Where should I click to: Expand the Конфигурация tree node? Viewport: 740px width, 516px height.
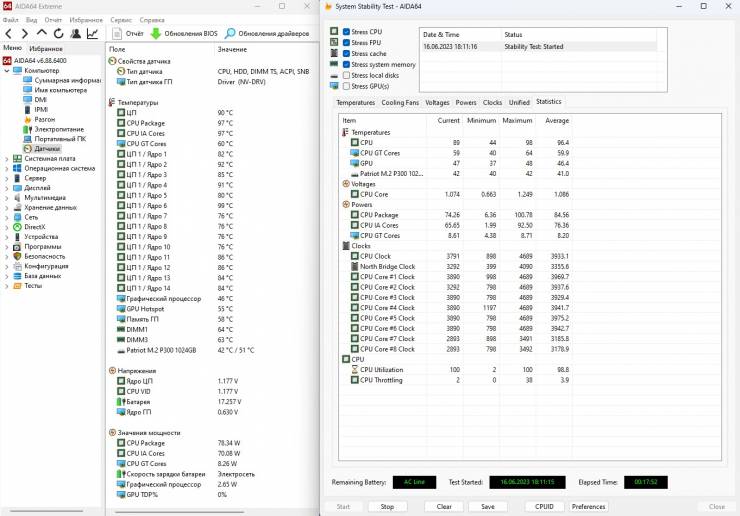coord(7,266)
